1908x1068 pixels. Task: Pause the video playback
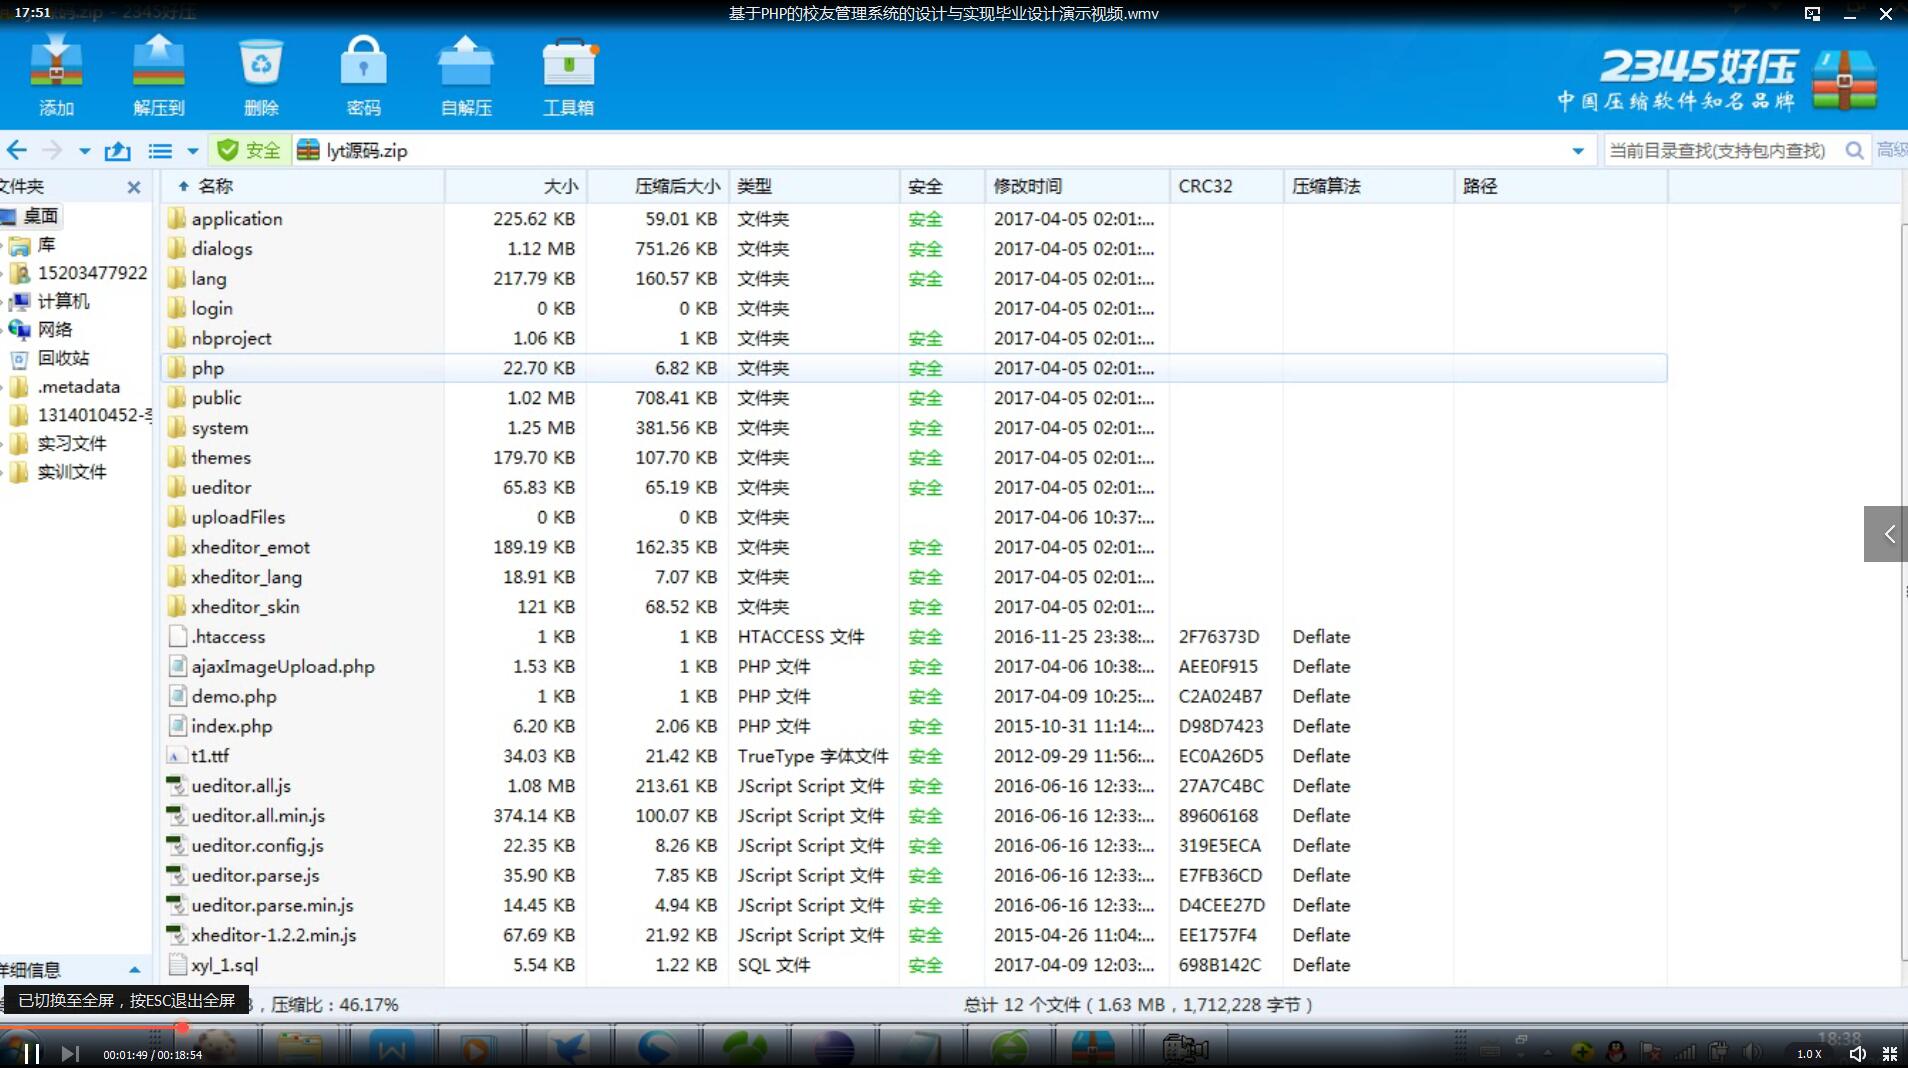coord(32,1053)
